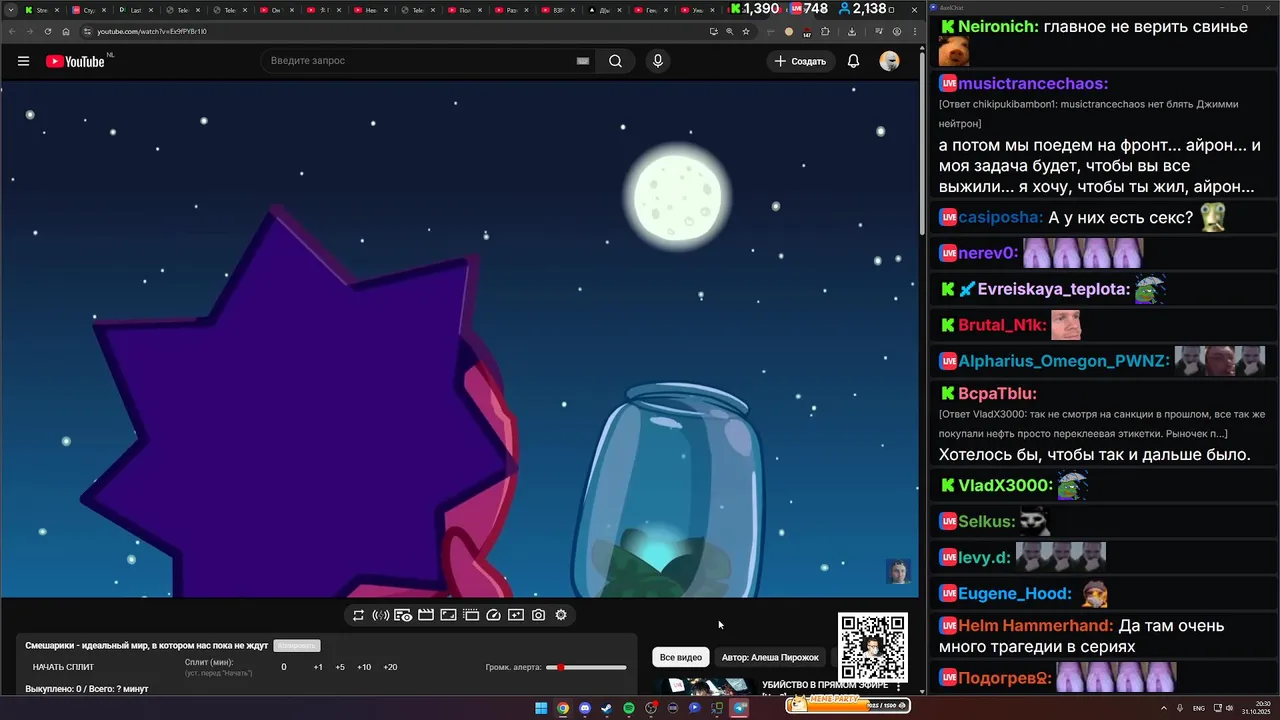
Task: Start voice search with microphone
Action: pos(657,61)
